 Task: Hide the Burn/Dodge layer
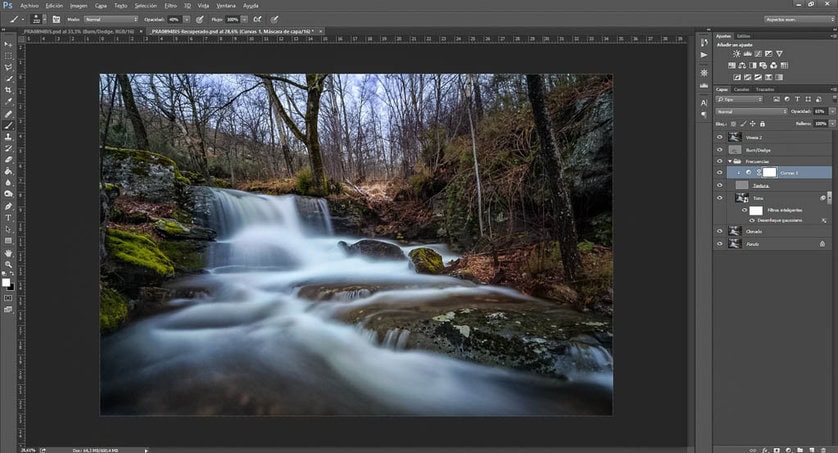[719, 148]
